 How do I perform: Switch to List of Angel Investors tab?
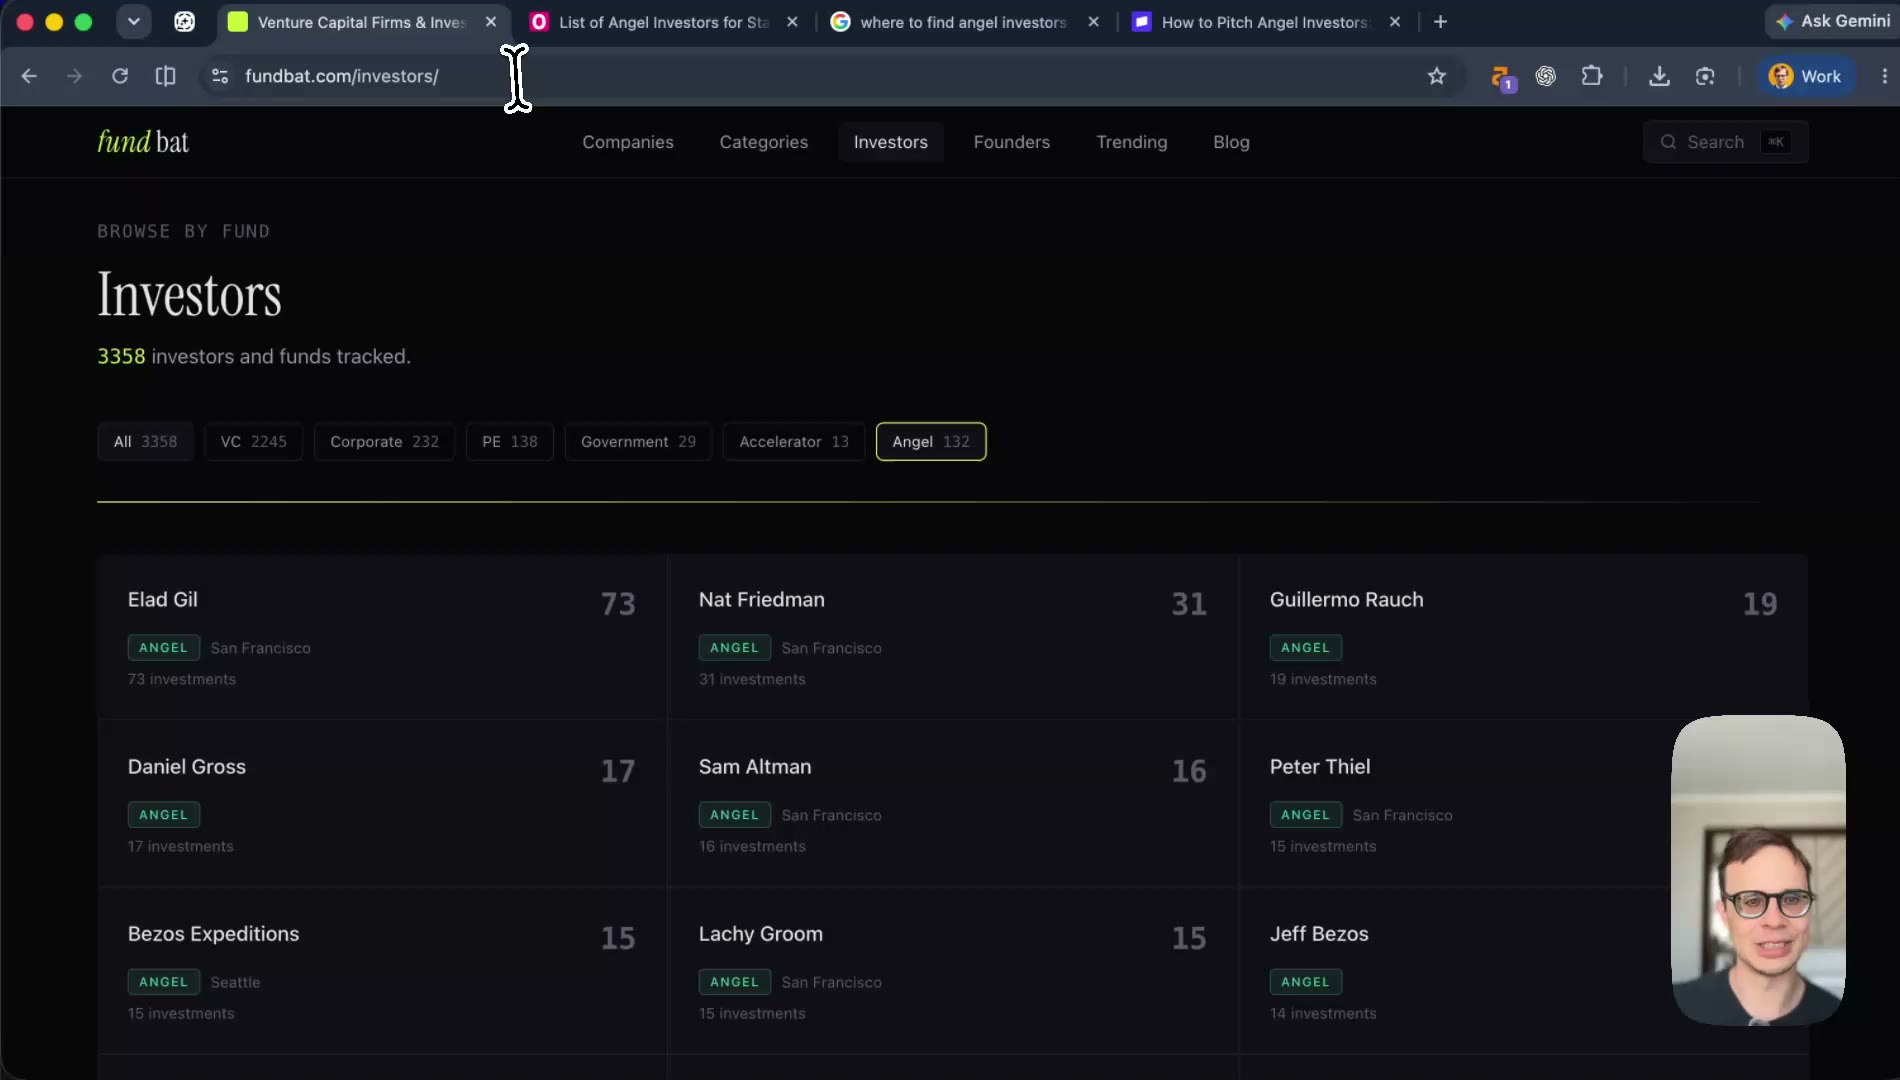click(664, 21)
